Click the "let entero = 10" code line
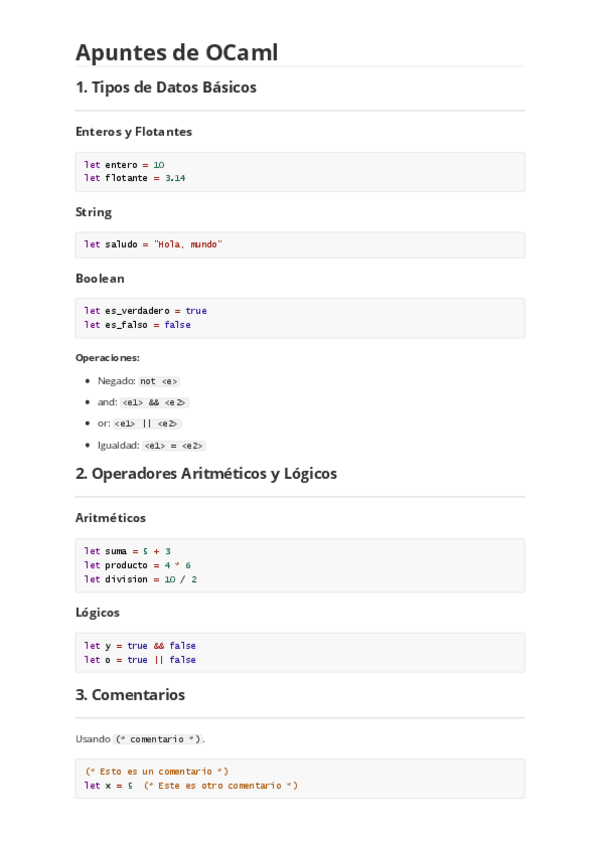Image resolution: width=600 pixels, height=848 pixels. tap(124, 164)
